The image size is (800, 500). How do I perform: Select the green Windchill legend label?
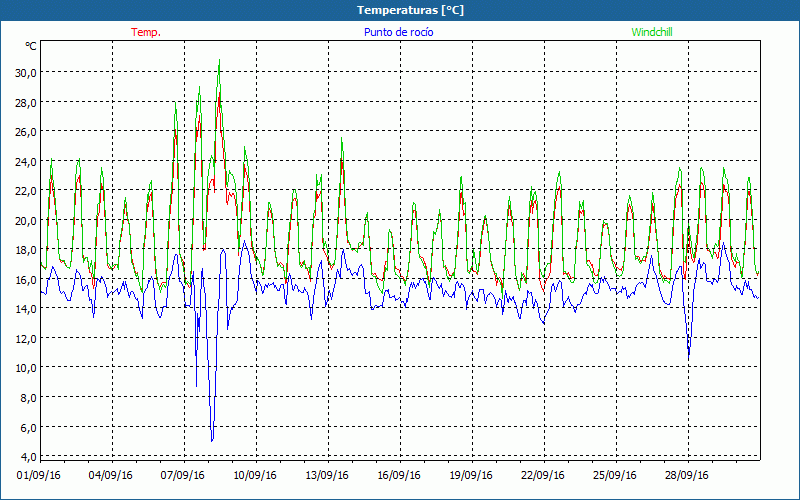[x=652, y=32]
